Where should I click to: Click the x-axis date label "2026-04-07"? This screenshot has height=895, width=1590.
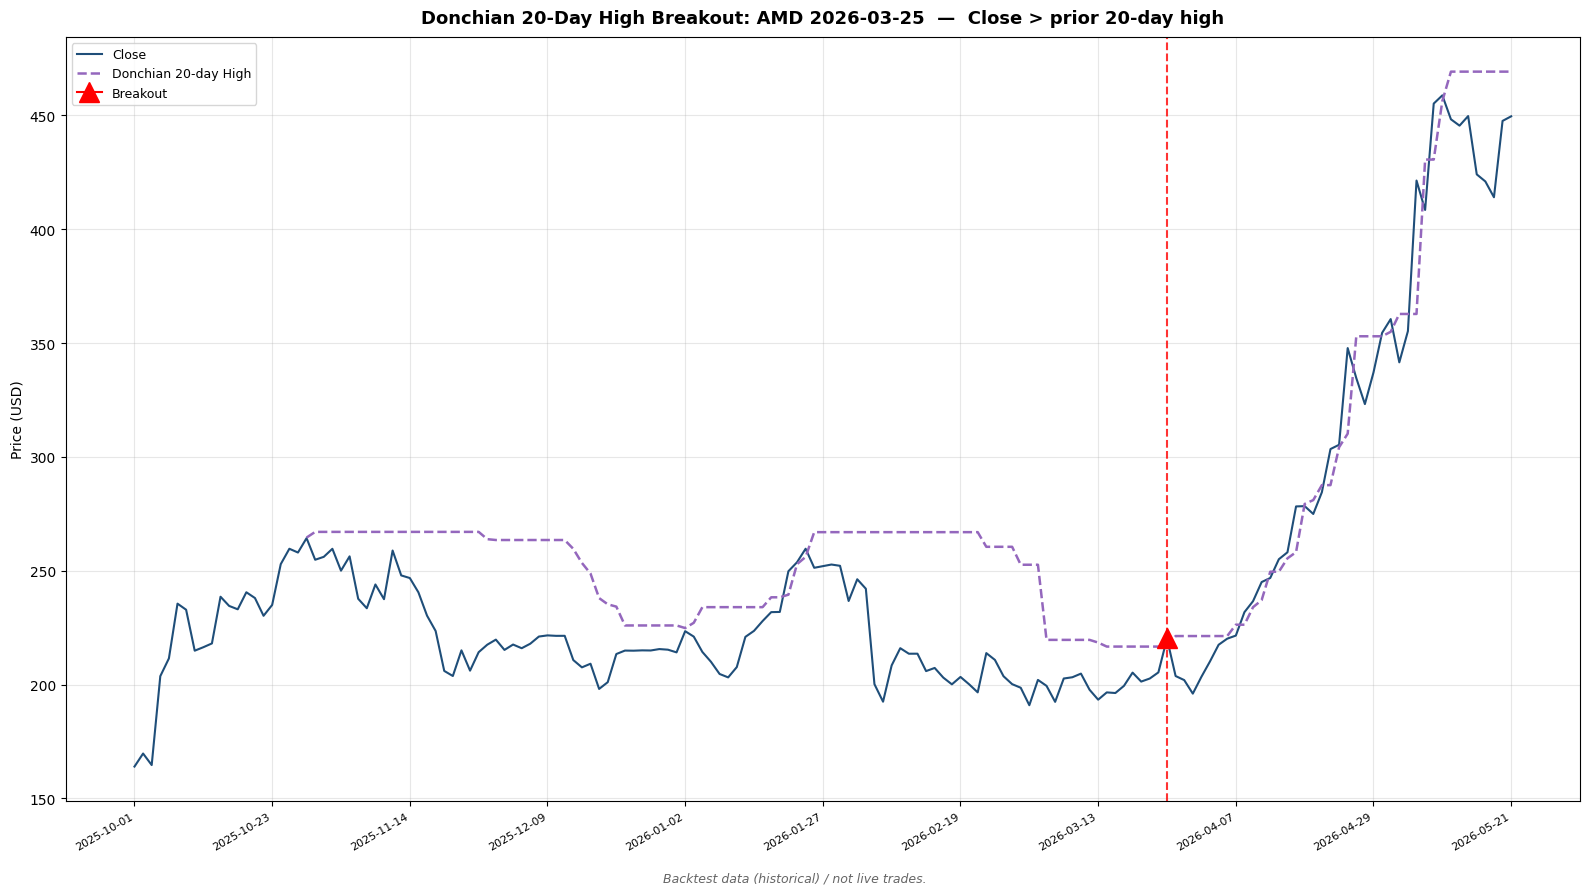click(1206, 832)
